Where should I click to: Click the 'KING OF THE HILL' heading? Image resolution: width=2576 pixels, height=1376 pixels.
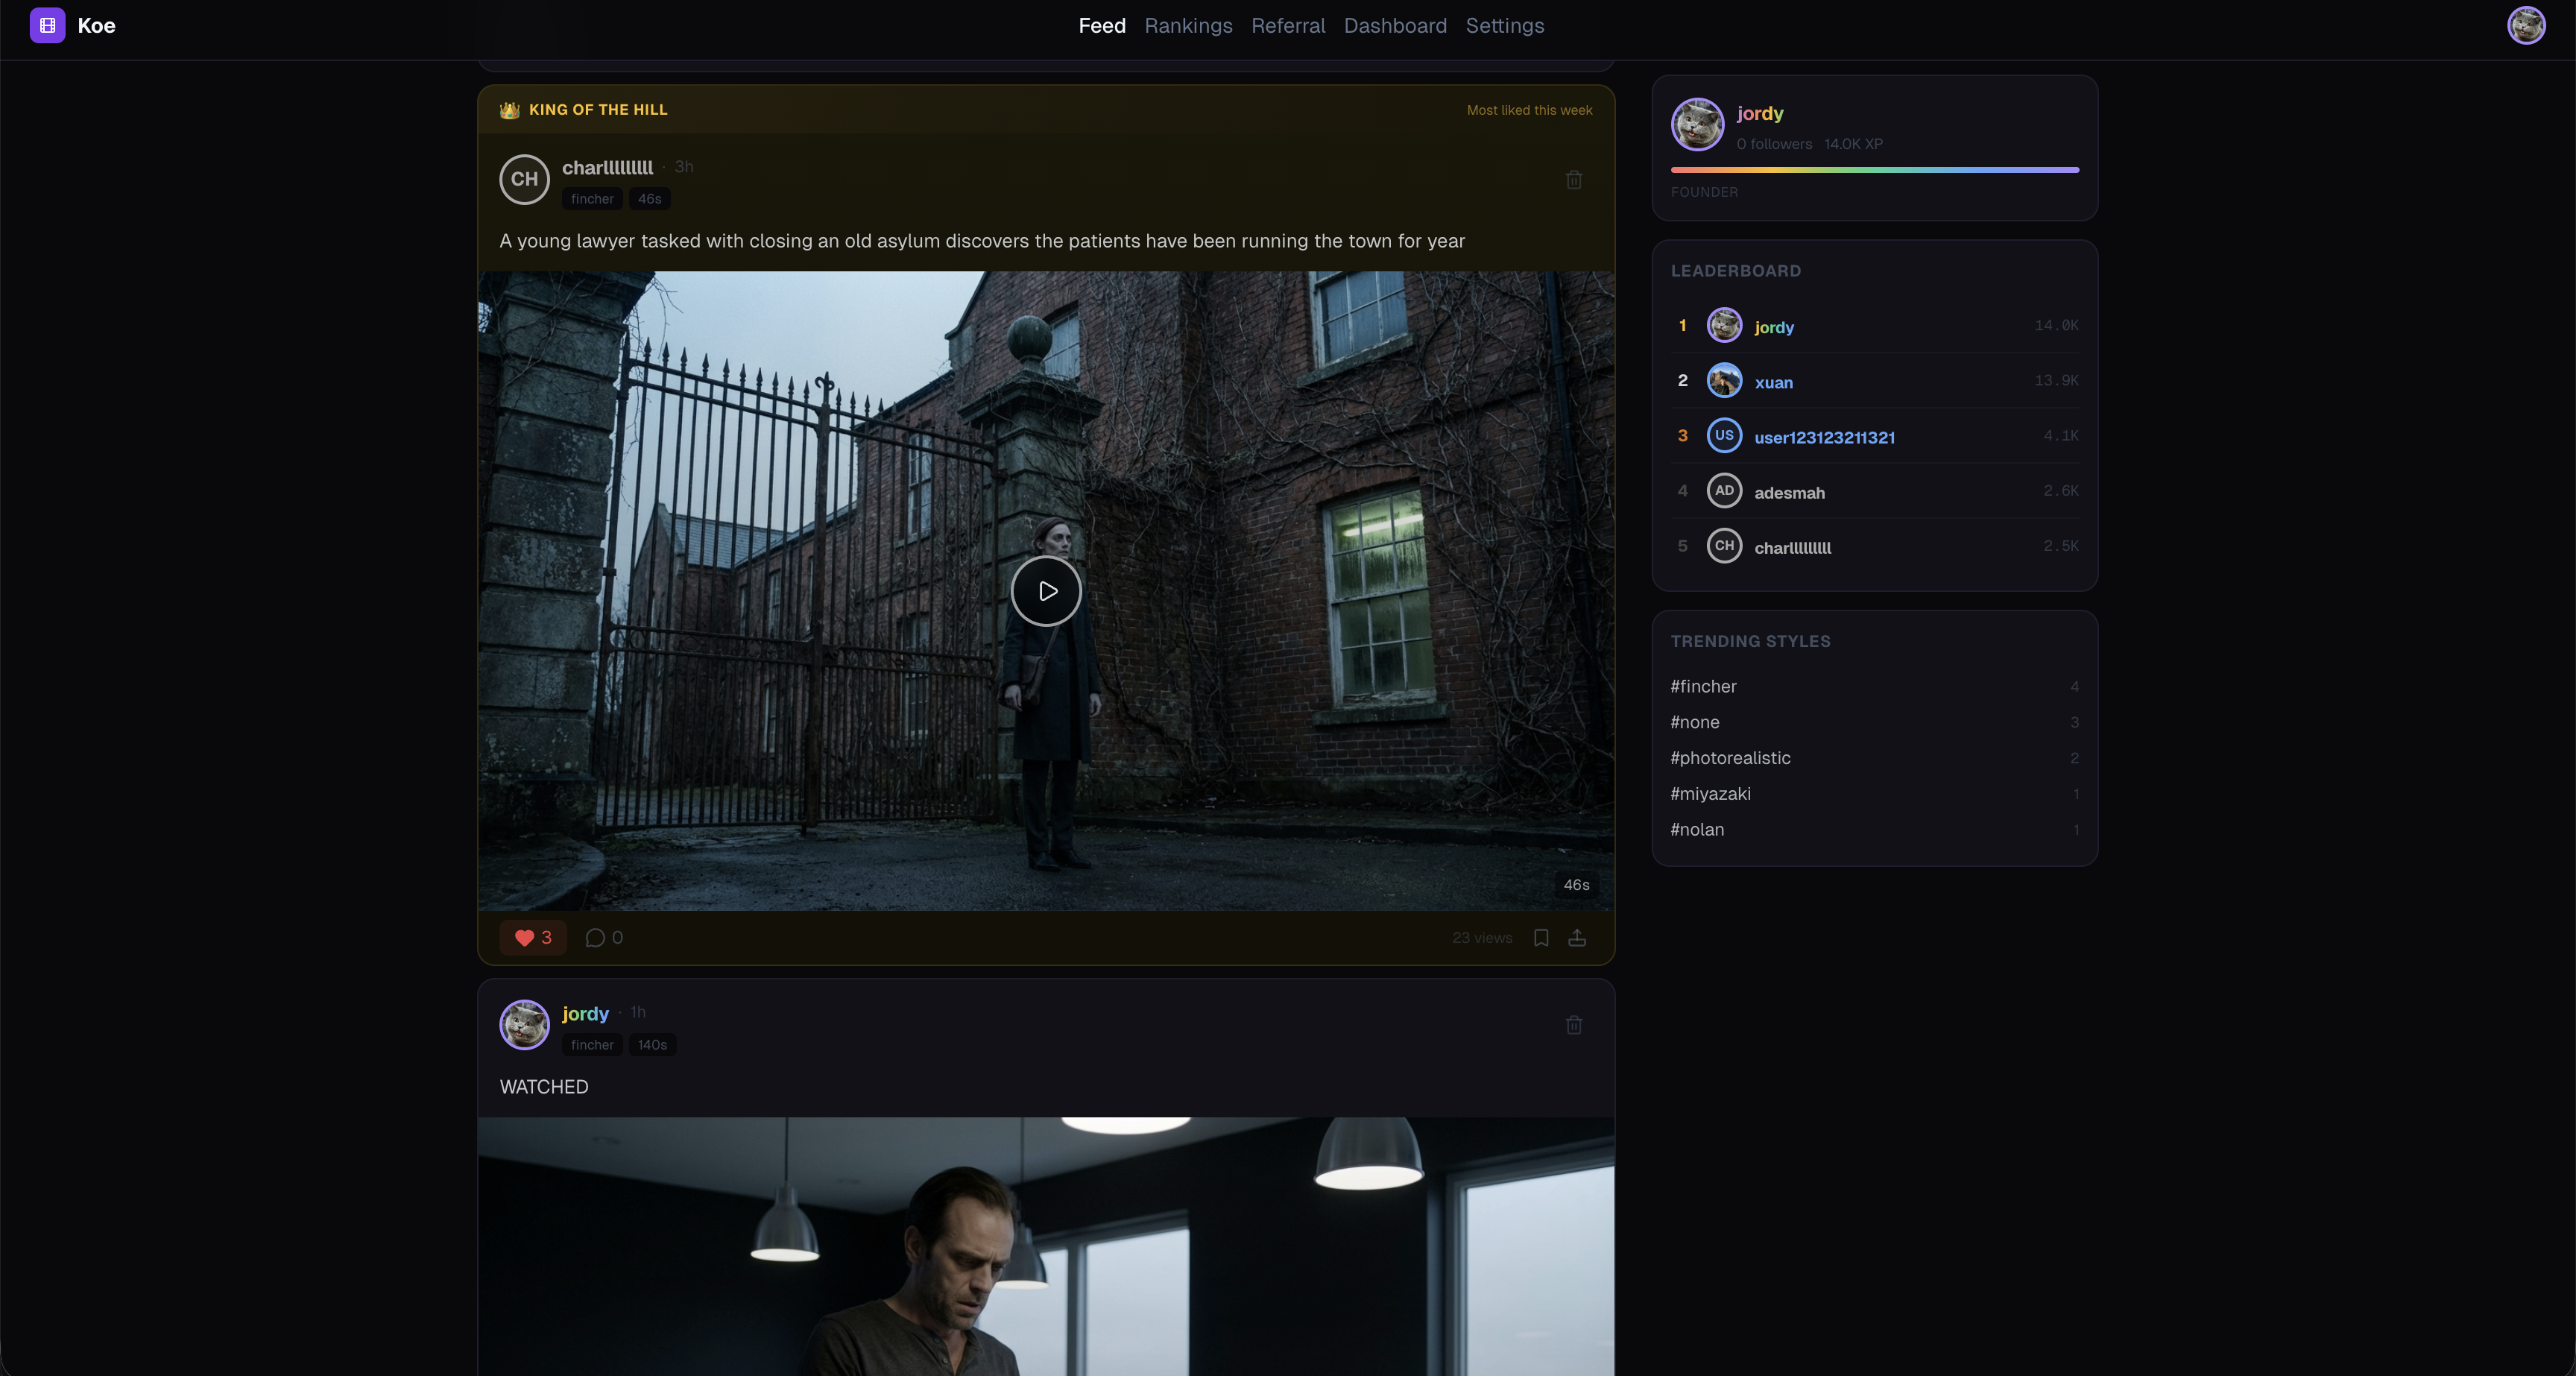(x=598, y=110)
